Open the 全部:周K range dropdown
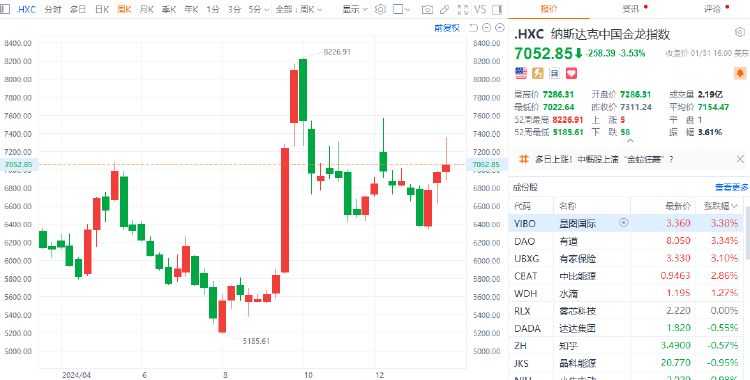Image resolution: width=750 pixels, height=380 pixels. 299,9
